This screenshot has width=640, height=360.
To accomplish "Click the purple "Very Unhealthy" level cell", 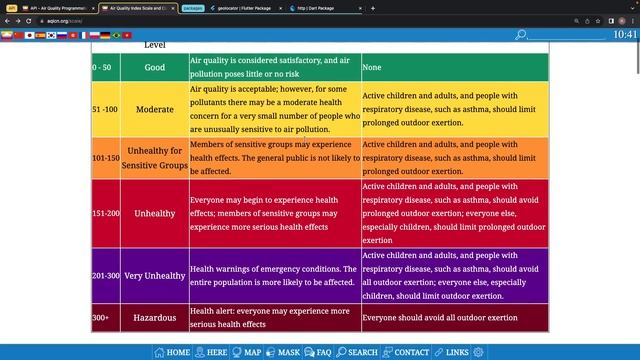I will (155, 276).
